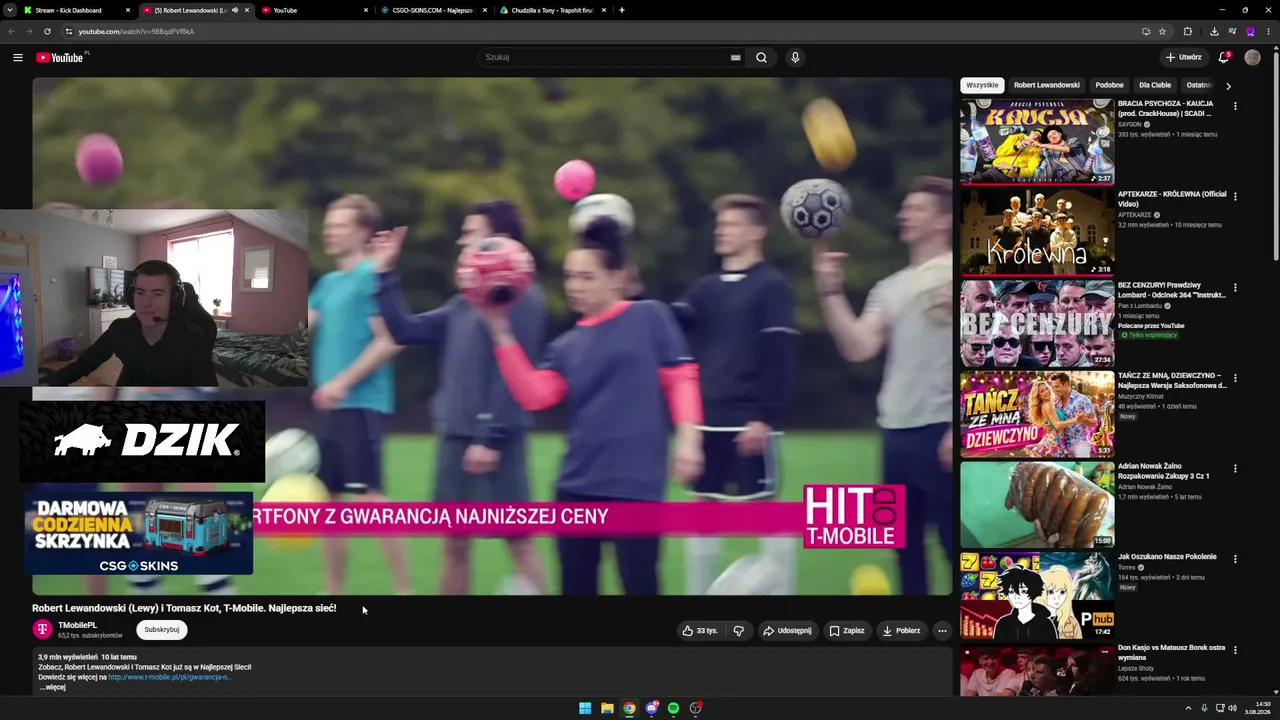The width and height of the screenshot is (1280, 720).
Task: Go back in the browser
Action: [11, 31]
